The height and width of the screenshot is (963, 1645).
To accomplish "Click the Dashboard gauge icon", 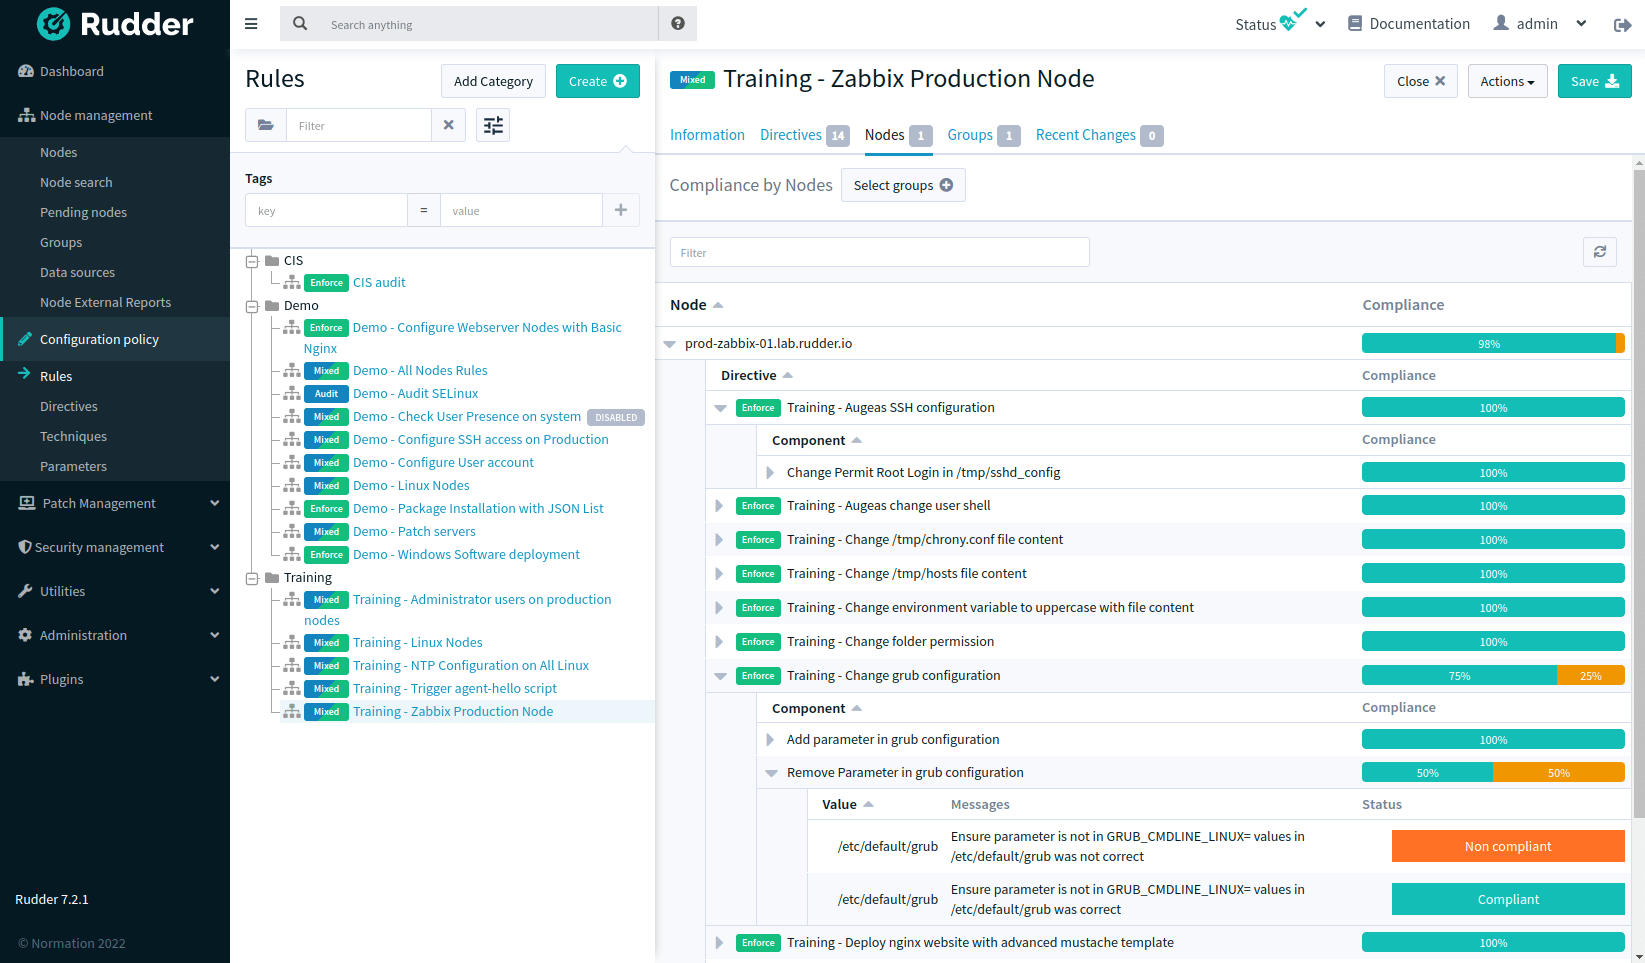I will point(26,71).
